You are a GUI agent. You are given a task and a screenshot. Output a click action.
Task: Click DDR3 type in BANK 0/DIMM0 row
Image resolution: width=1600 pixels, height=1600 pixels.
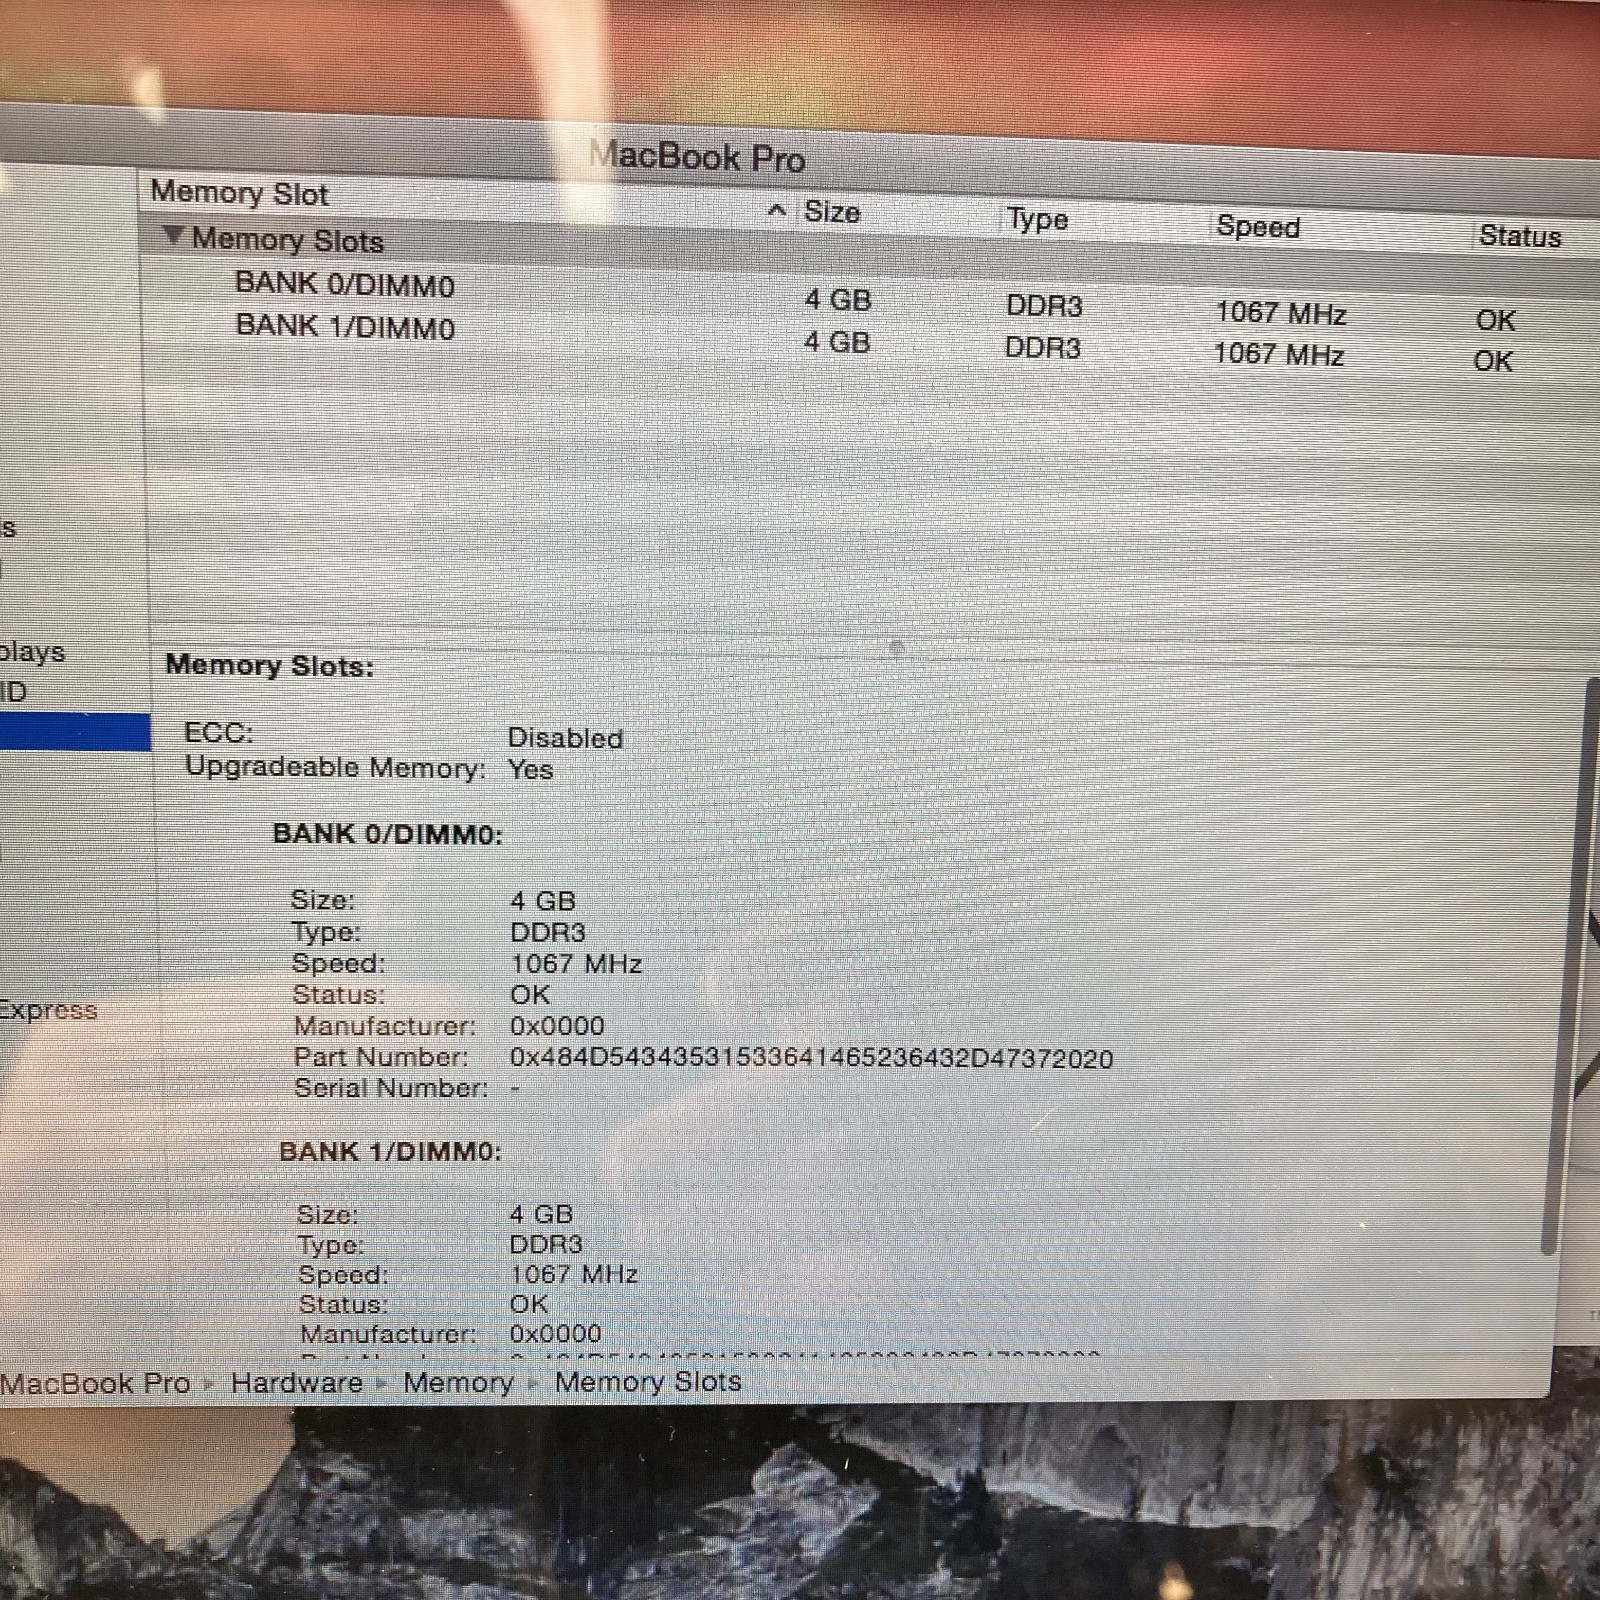tap(1044, 306)
